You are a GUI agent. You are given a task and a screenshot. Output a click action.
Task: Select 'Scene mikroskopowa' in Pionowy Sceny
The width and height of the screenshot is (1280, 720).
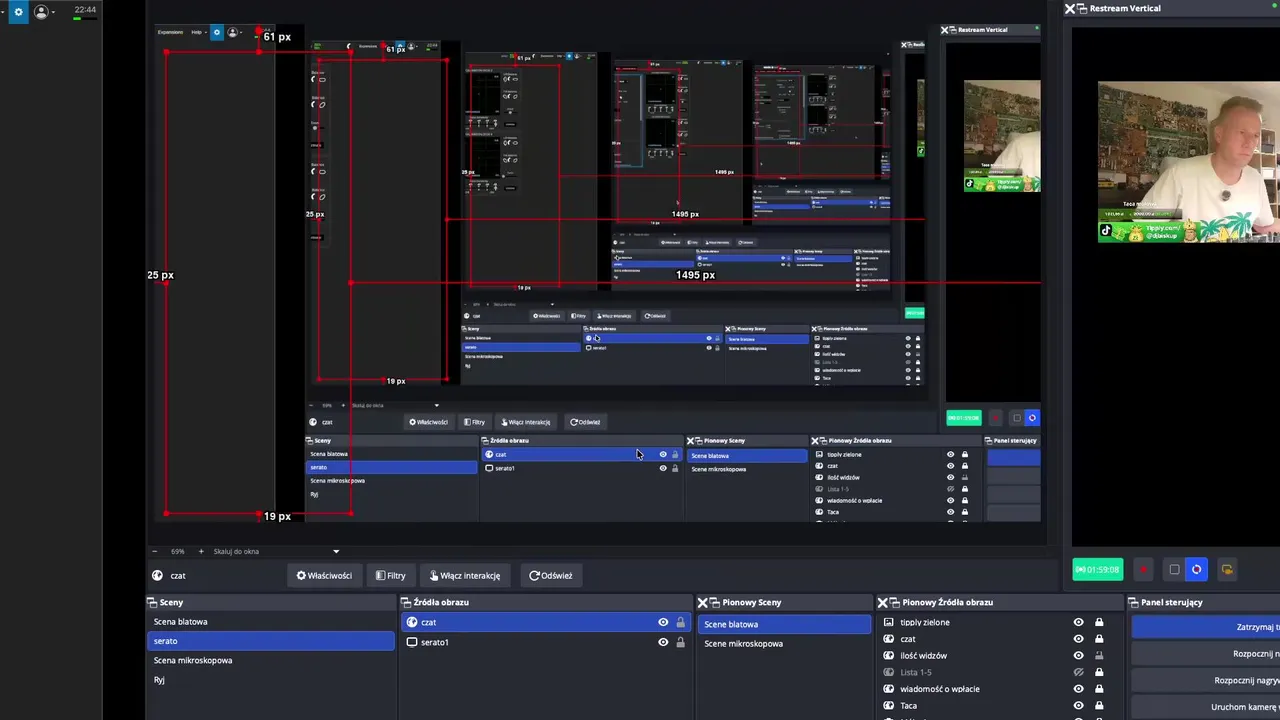point(784,643)
